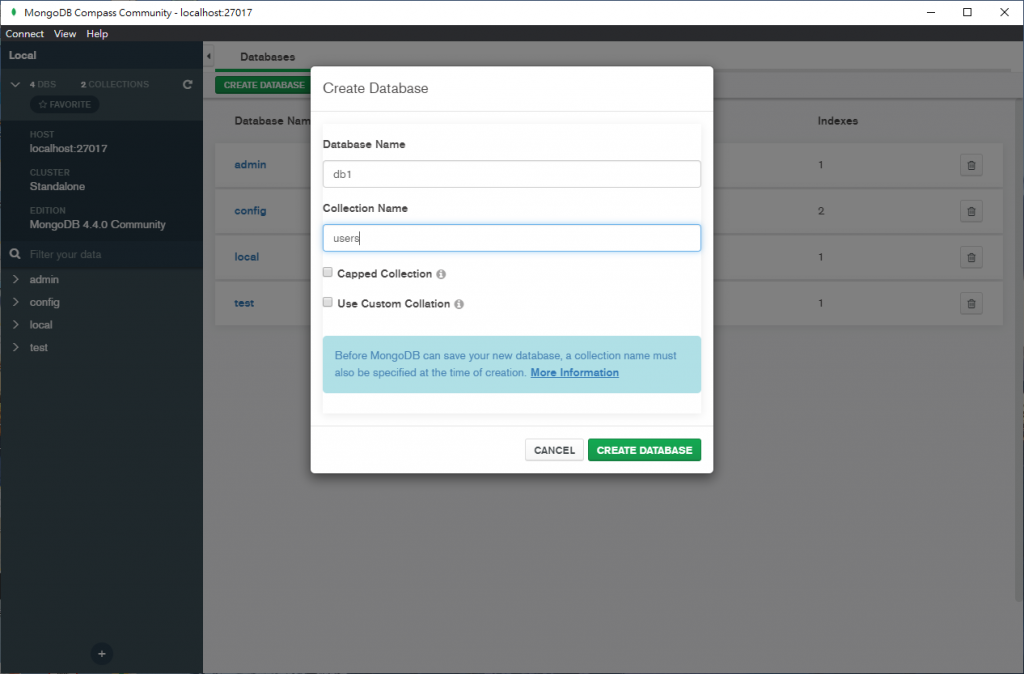Cancel the Create Database dialog
The height and width of the screenshot is (674, 1024).
[554, 450]
